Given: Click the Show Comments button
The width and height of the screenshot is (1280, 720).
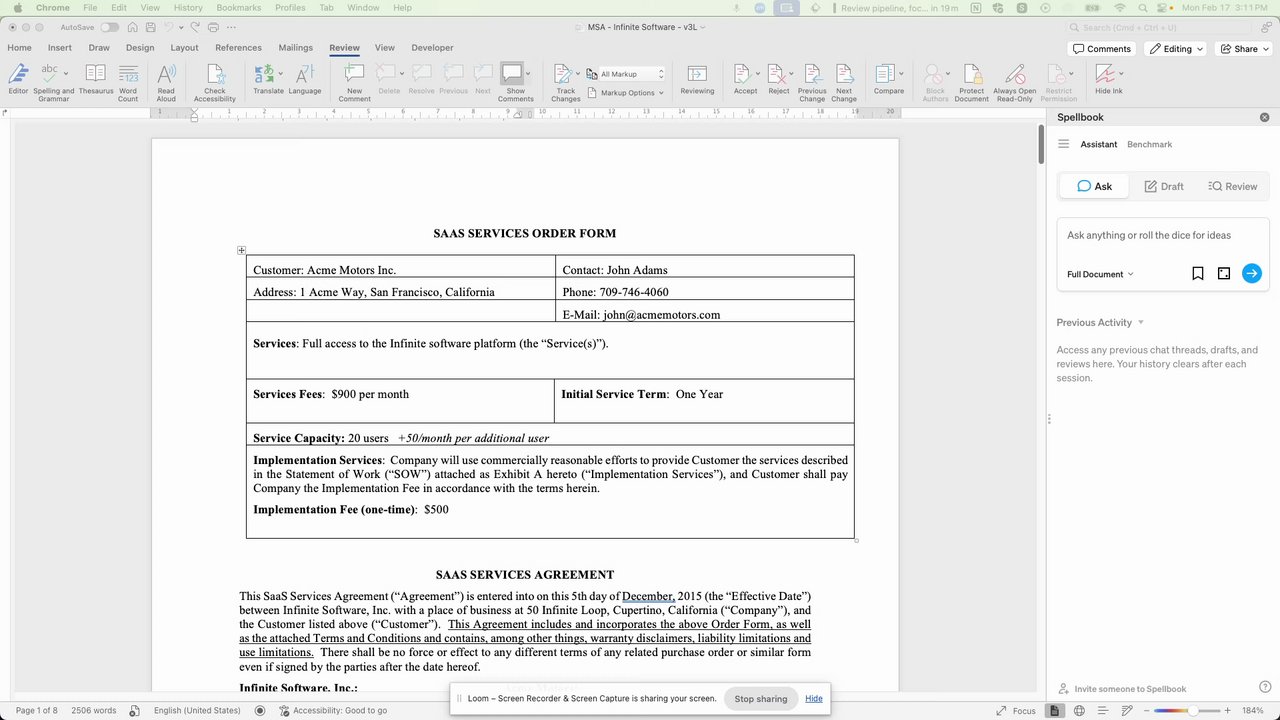Looking at the screenshot, I should point(515,82).
